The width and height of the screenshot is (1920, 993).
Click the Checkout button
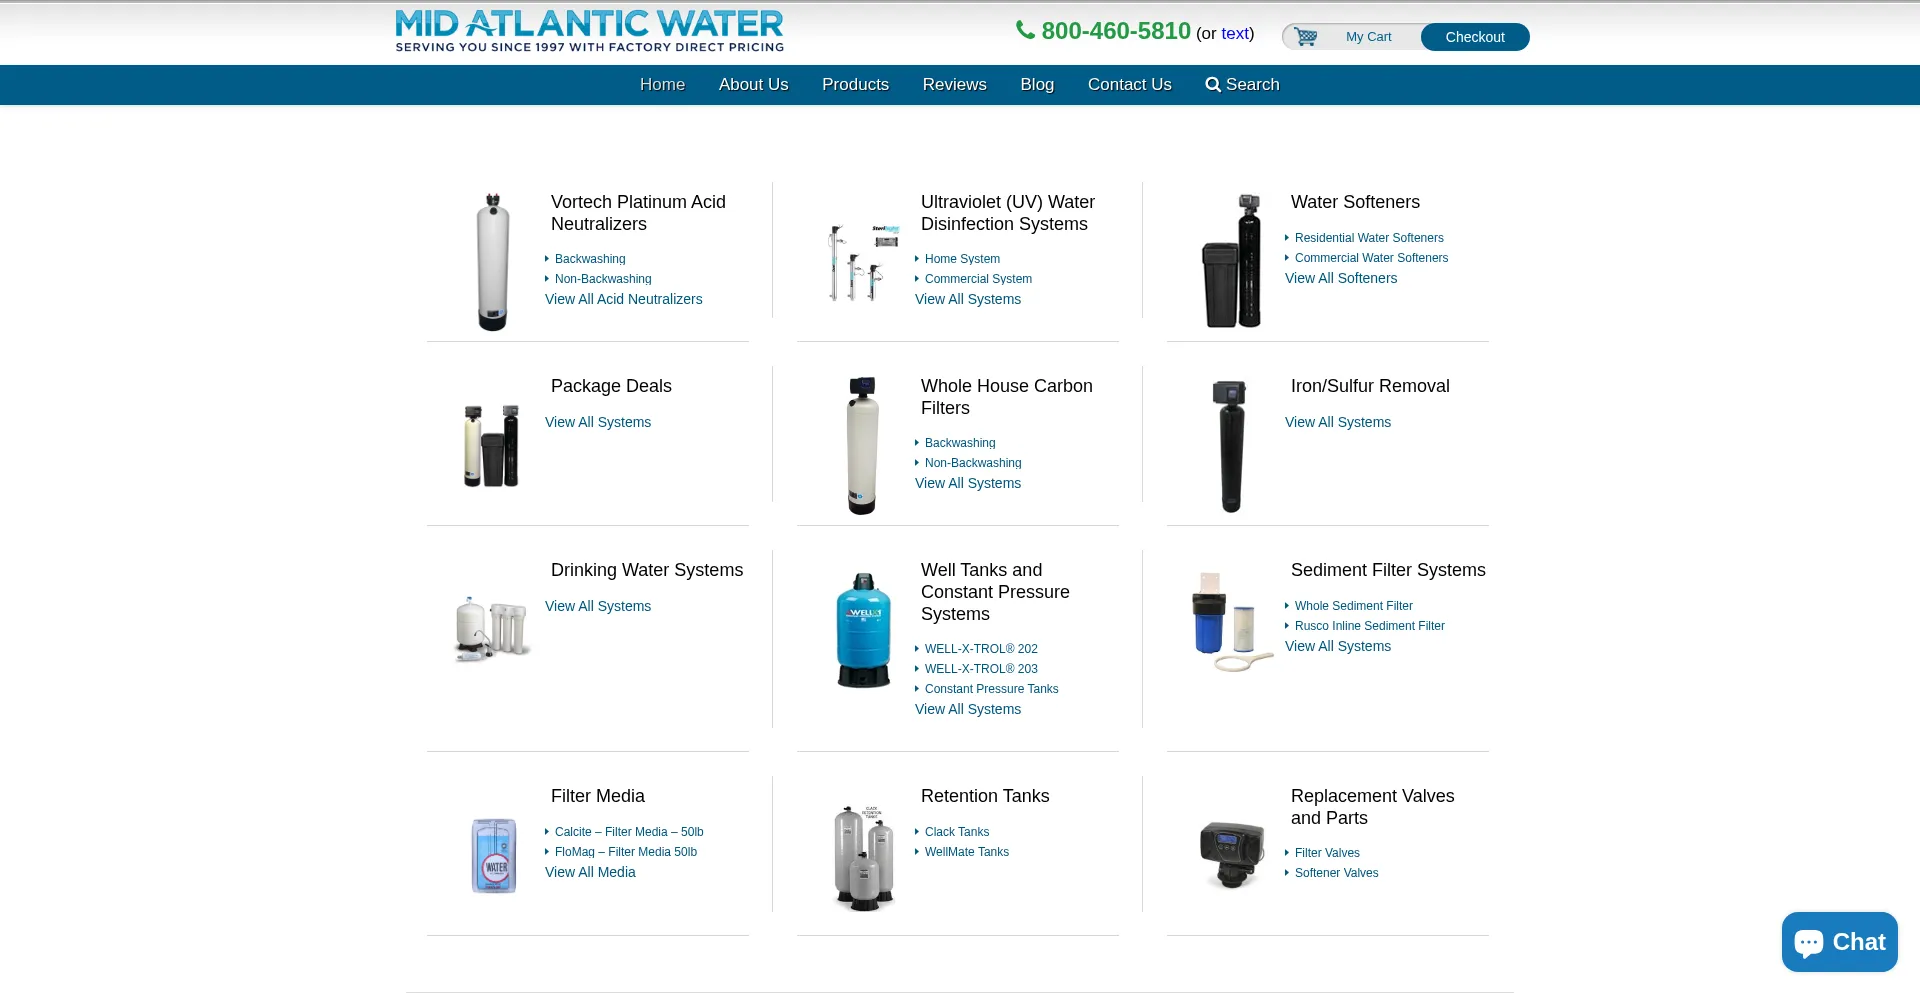[x=1475, y=37]
